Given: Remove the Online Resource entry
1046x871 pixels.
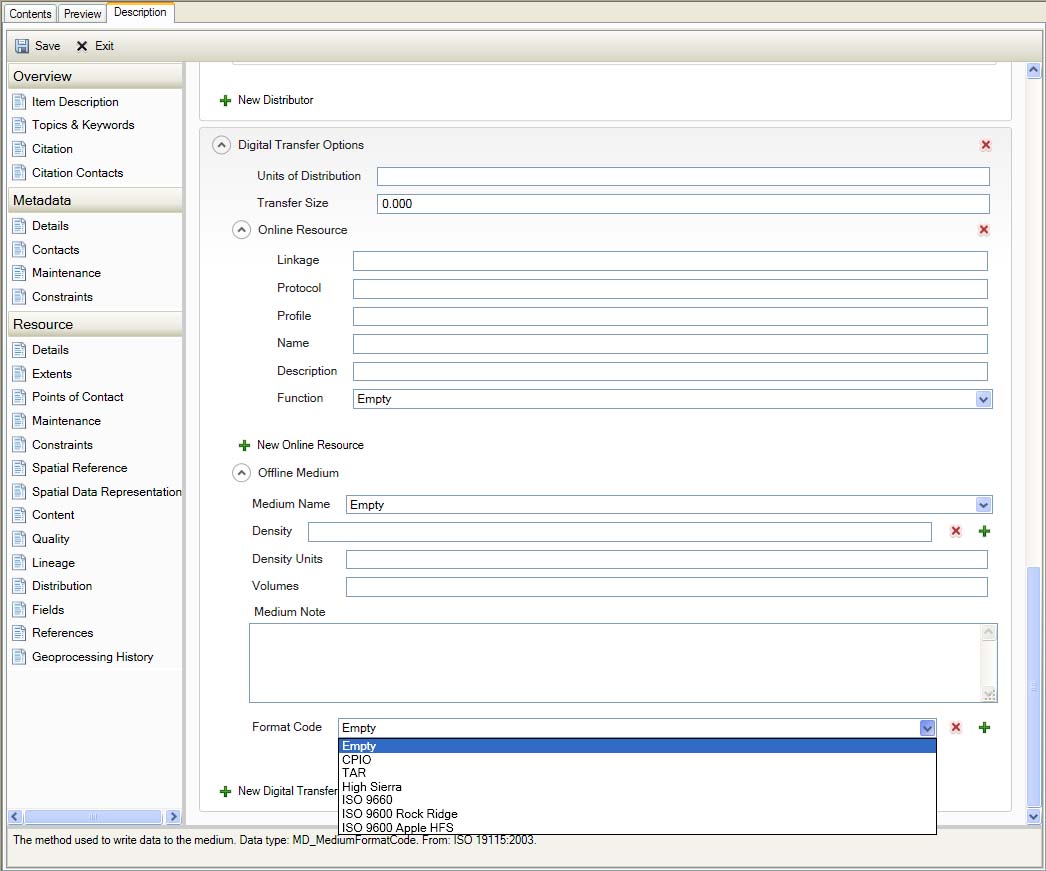Looking at the screenshot, I should [983, 229].
